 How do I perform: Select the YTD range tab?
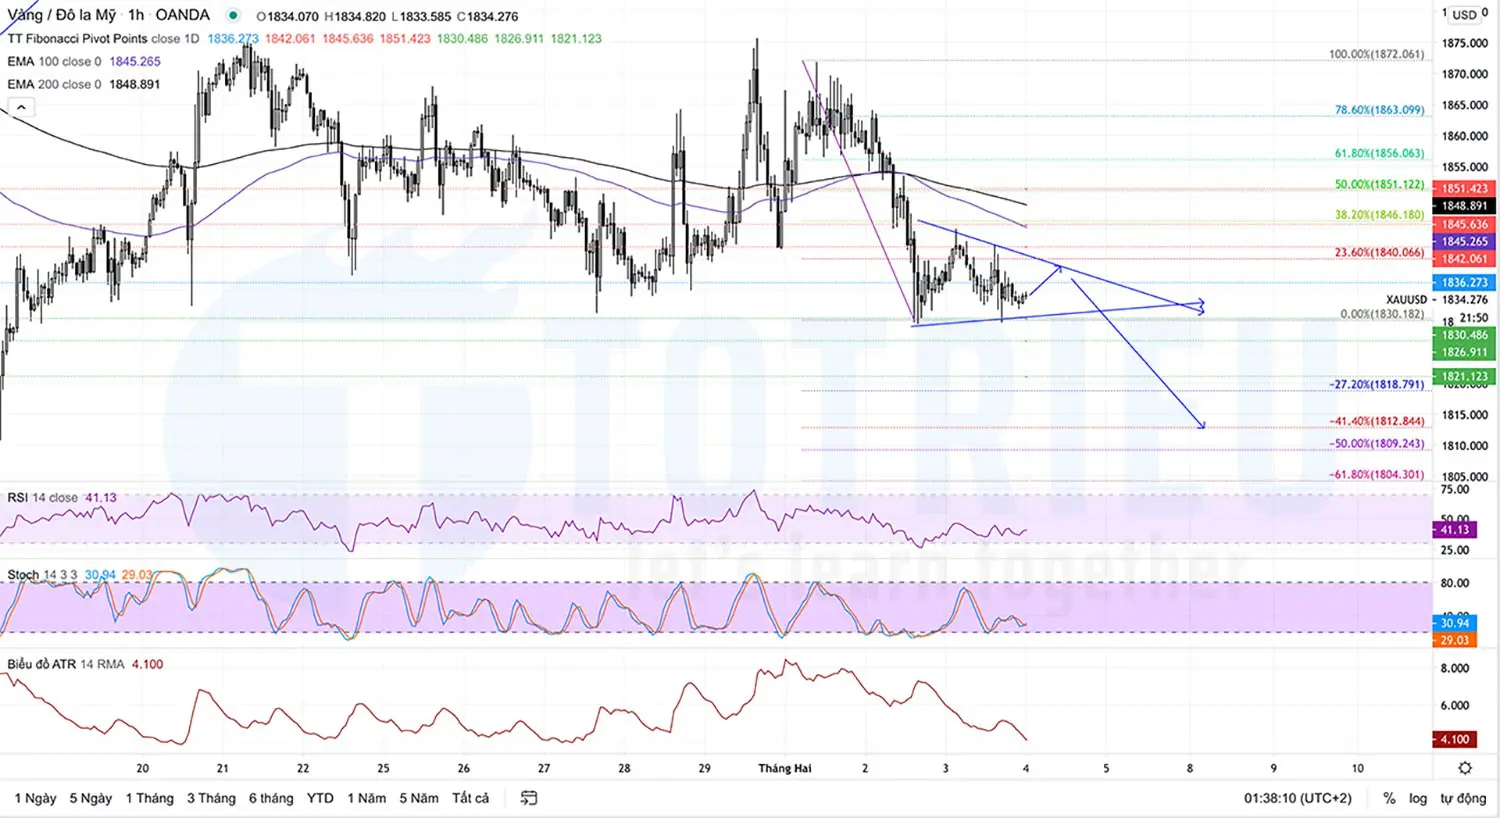pos(320,798)
